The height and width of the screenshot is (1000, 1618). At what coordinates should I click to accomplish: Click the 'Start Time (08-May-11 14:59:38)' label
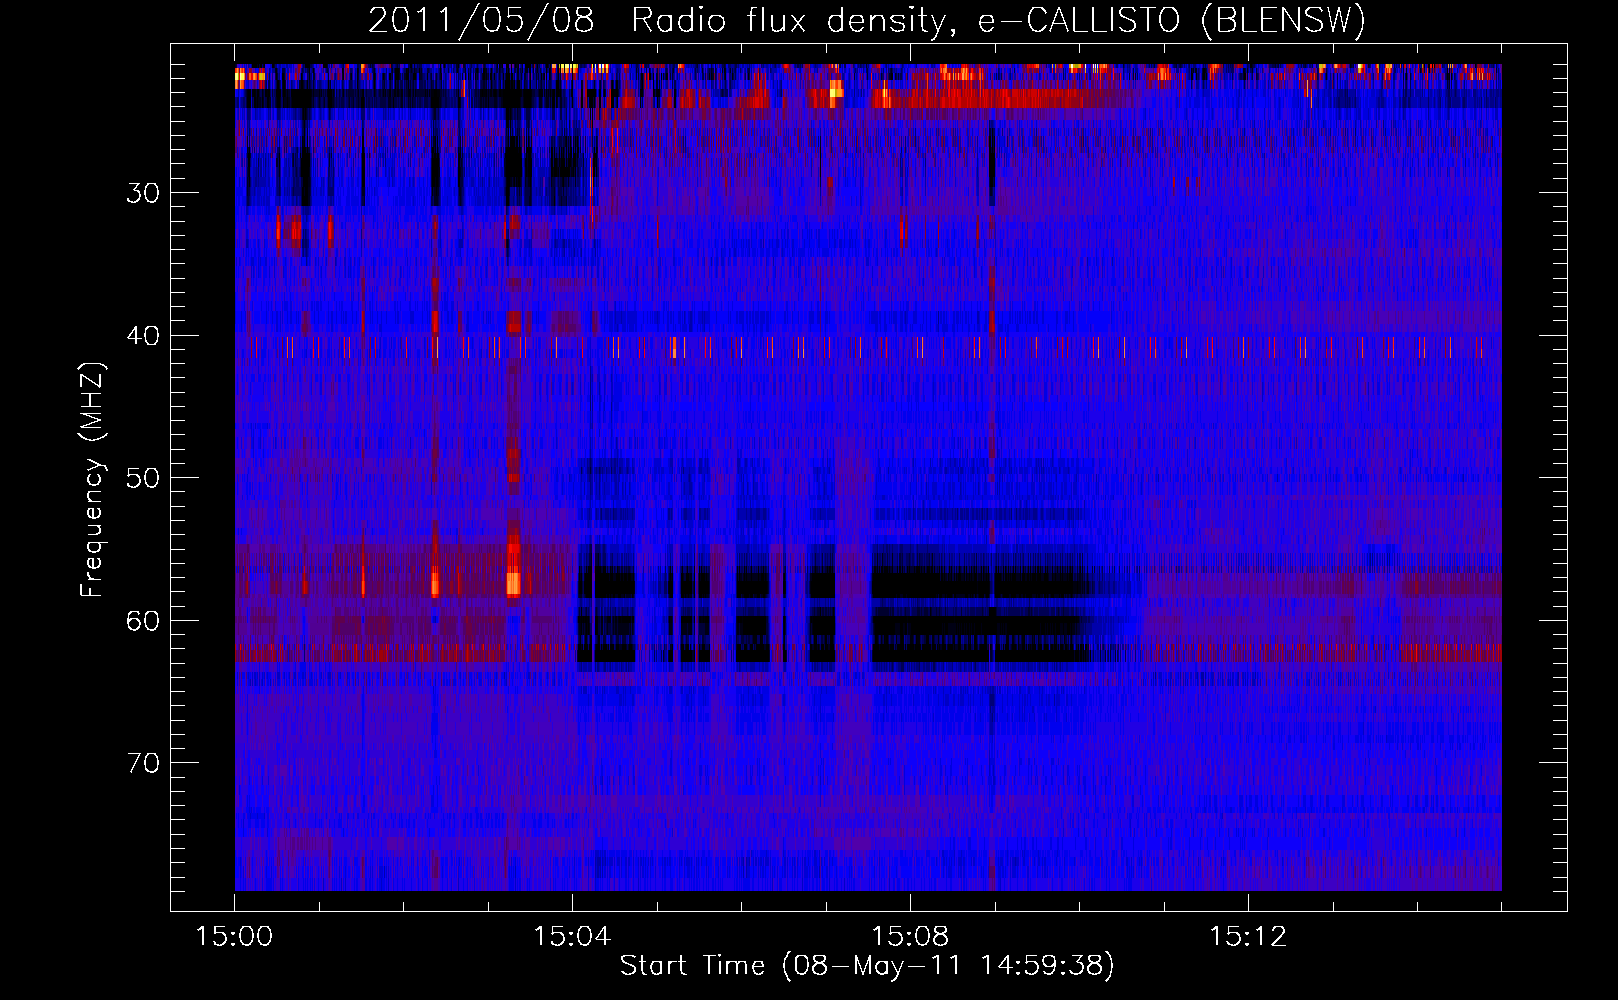click(x=867, y=966)
